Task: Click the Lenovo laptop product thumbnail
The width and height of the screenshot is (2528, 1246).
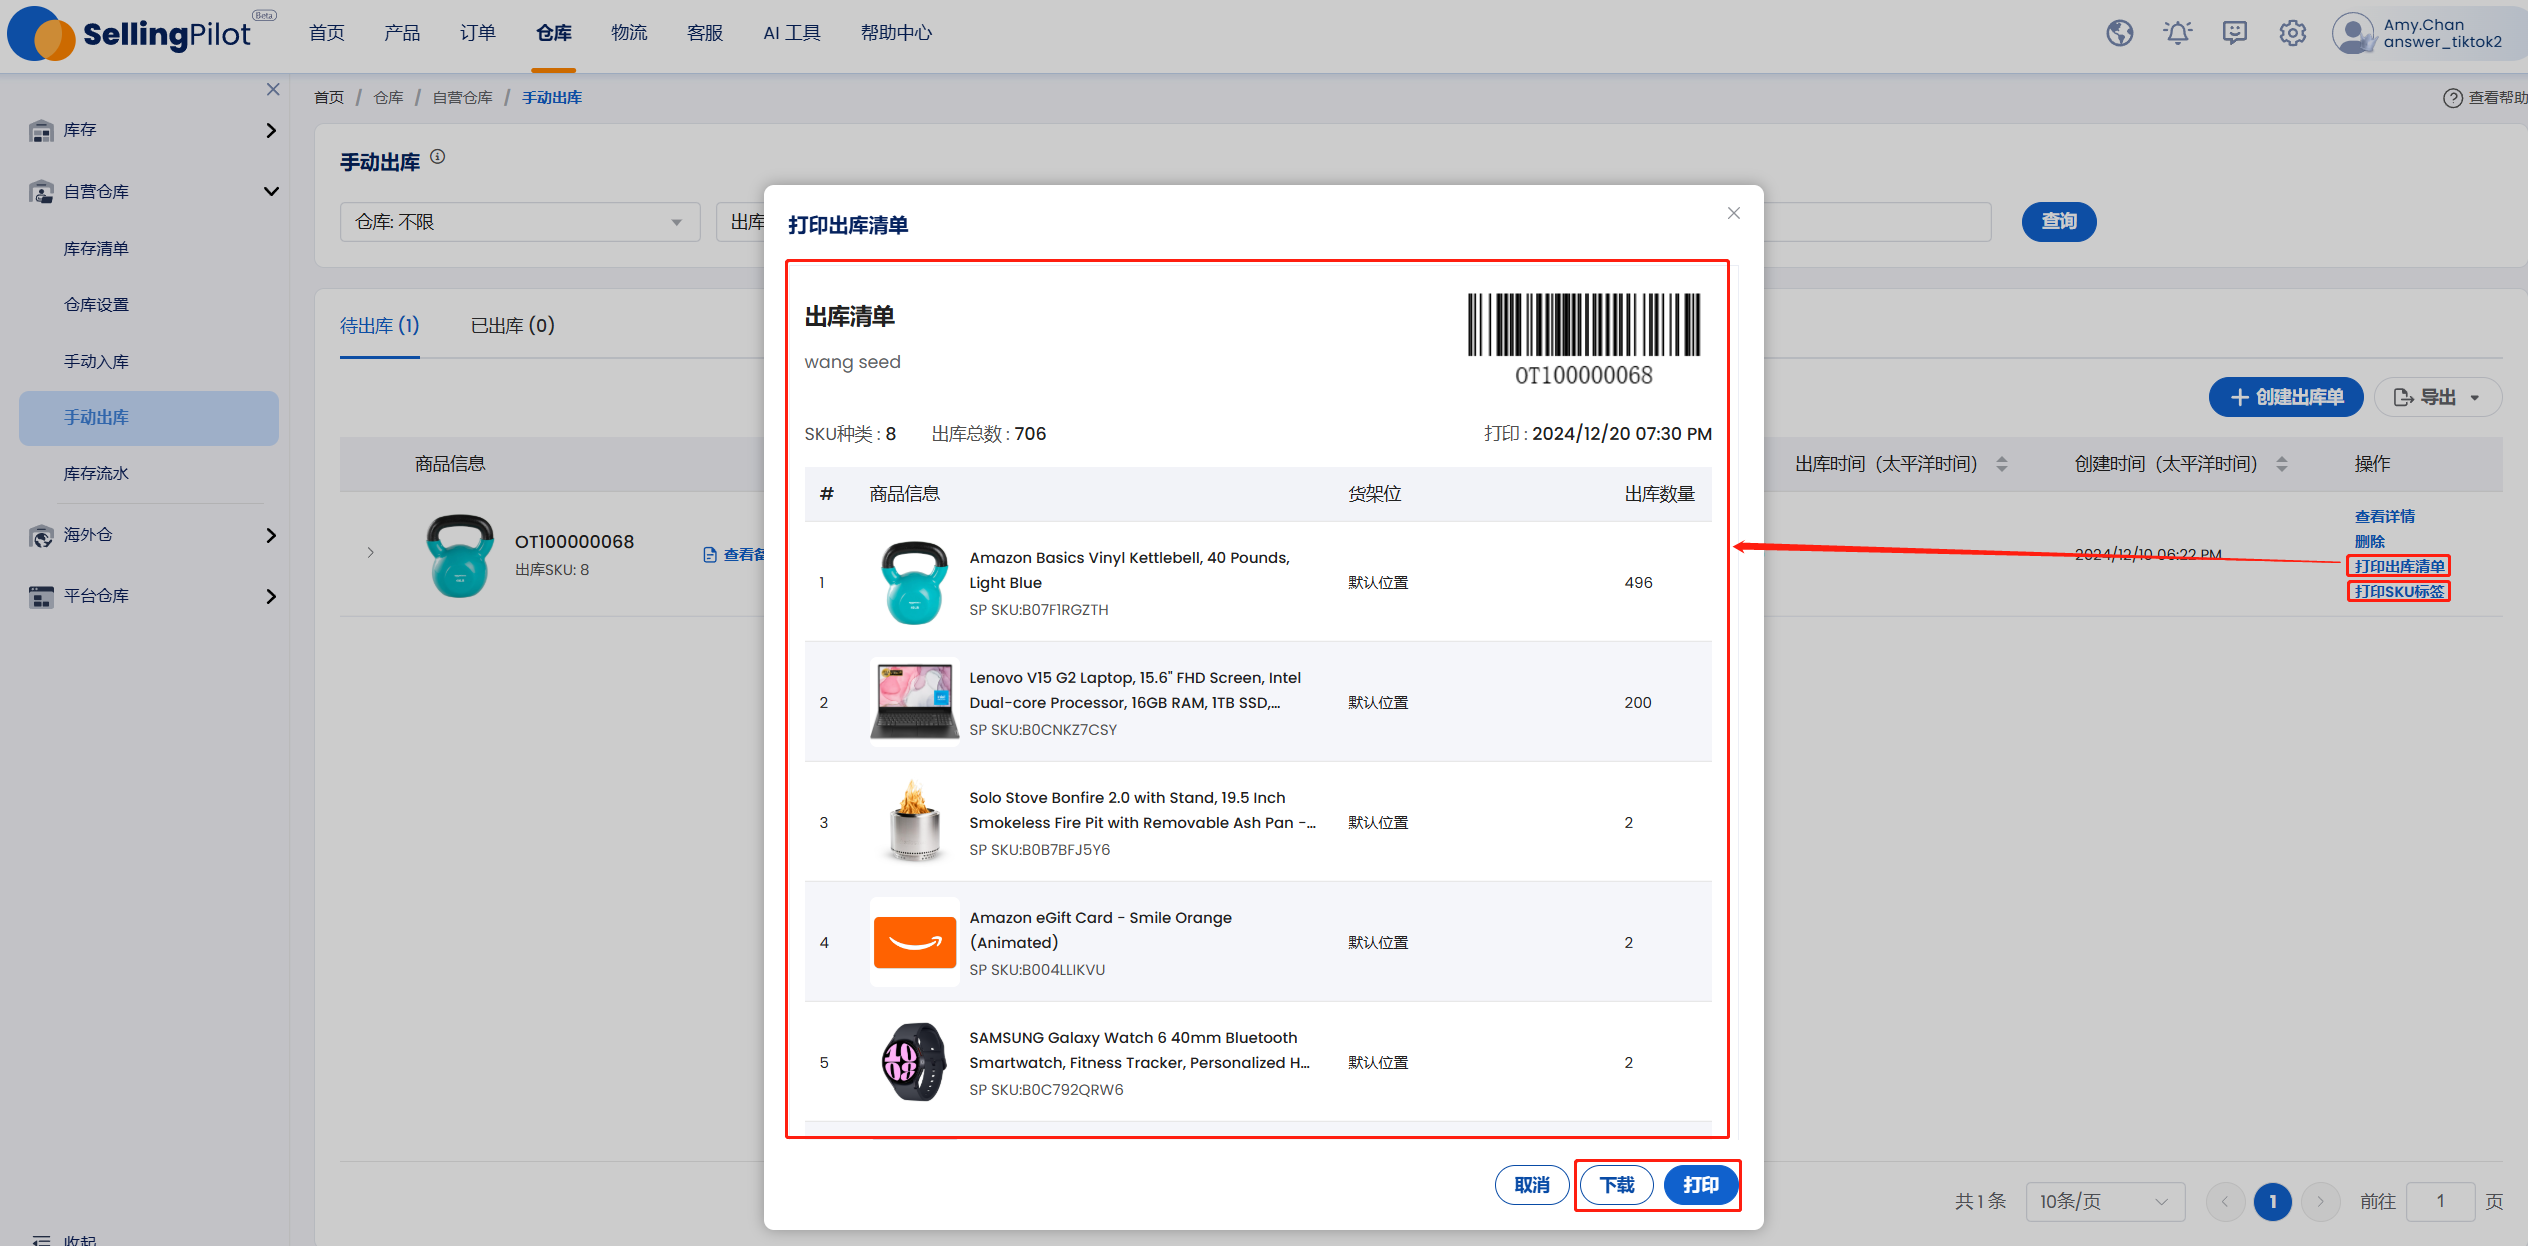Action: 914,702
